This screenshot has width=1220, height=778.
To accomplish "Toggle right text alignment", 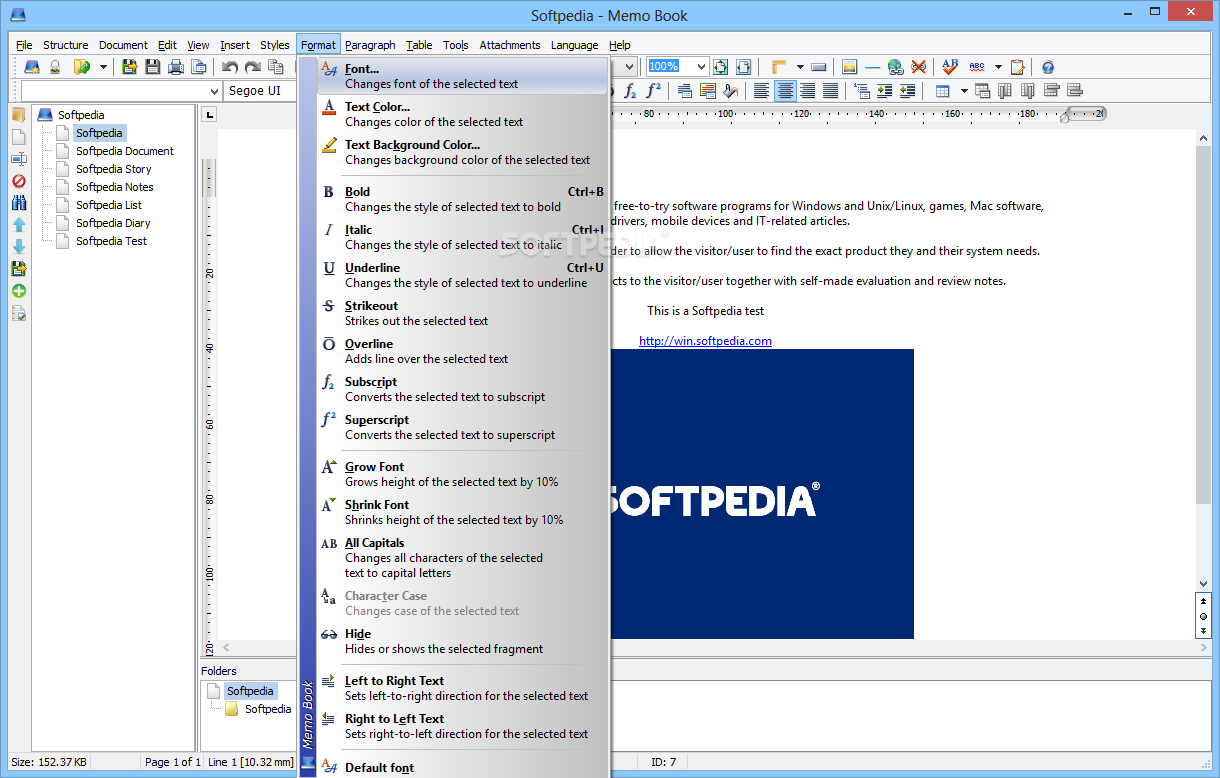I will click(807, 91).
